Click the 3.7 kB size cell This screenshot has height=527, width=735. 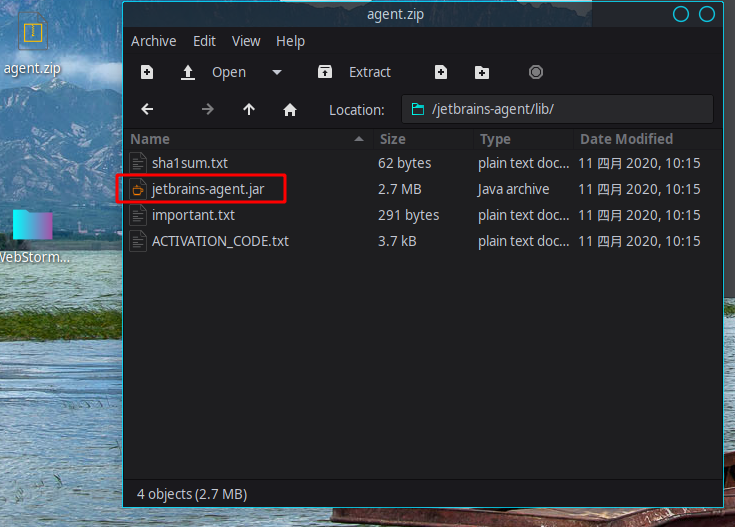pos(398,241)
